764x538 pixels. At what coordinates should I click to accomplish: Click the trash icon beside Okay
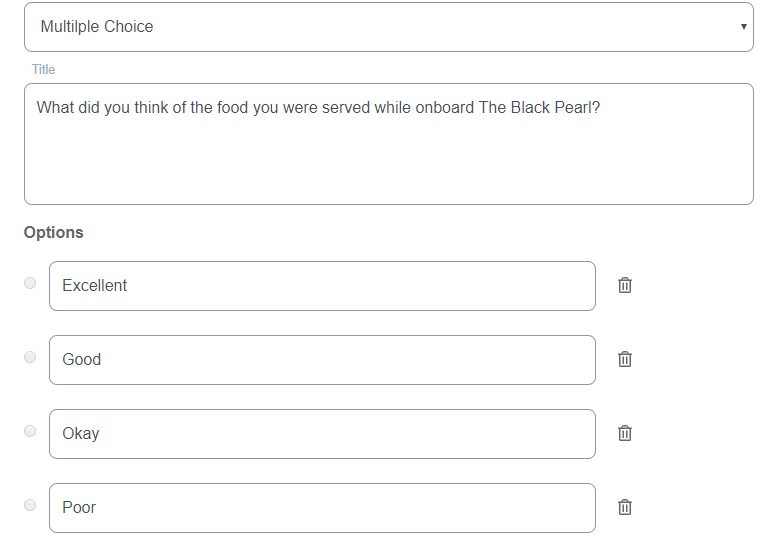[625, 433]
